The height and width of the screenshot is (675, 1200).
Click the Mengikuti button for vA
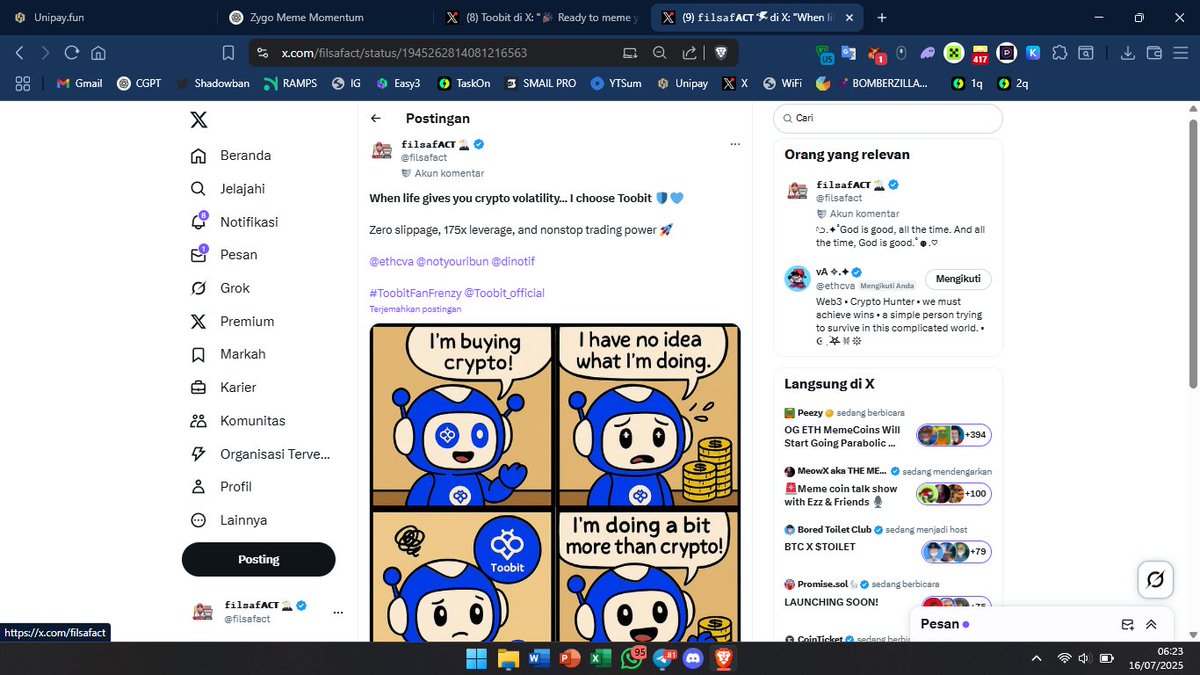point(958,279)
